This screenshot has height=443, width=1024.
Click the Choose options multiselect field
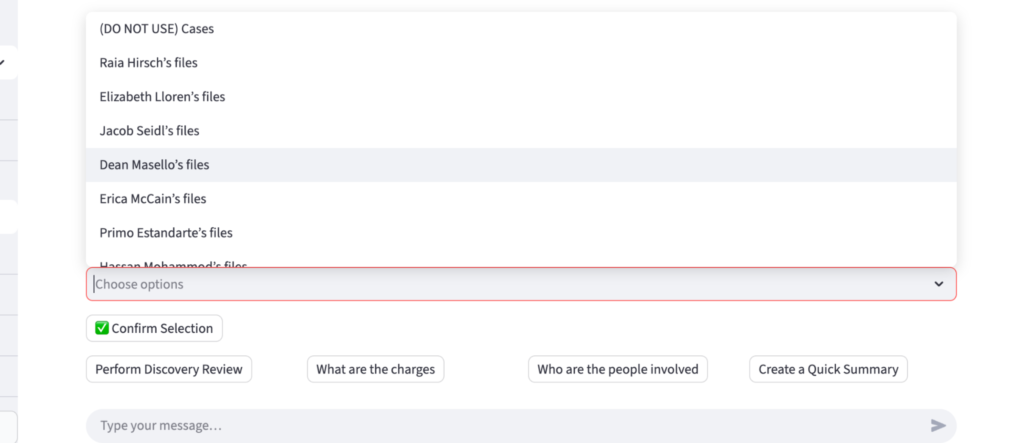[500, 284]
